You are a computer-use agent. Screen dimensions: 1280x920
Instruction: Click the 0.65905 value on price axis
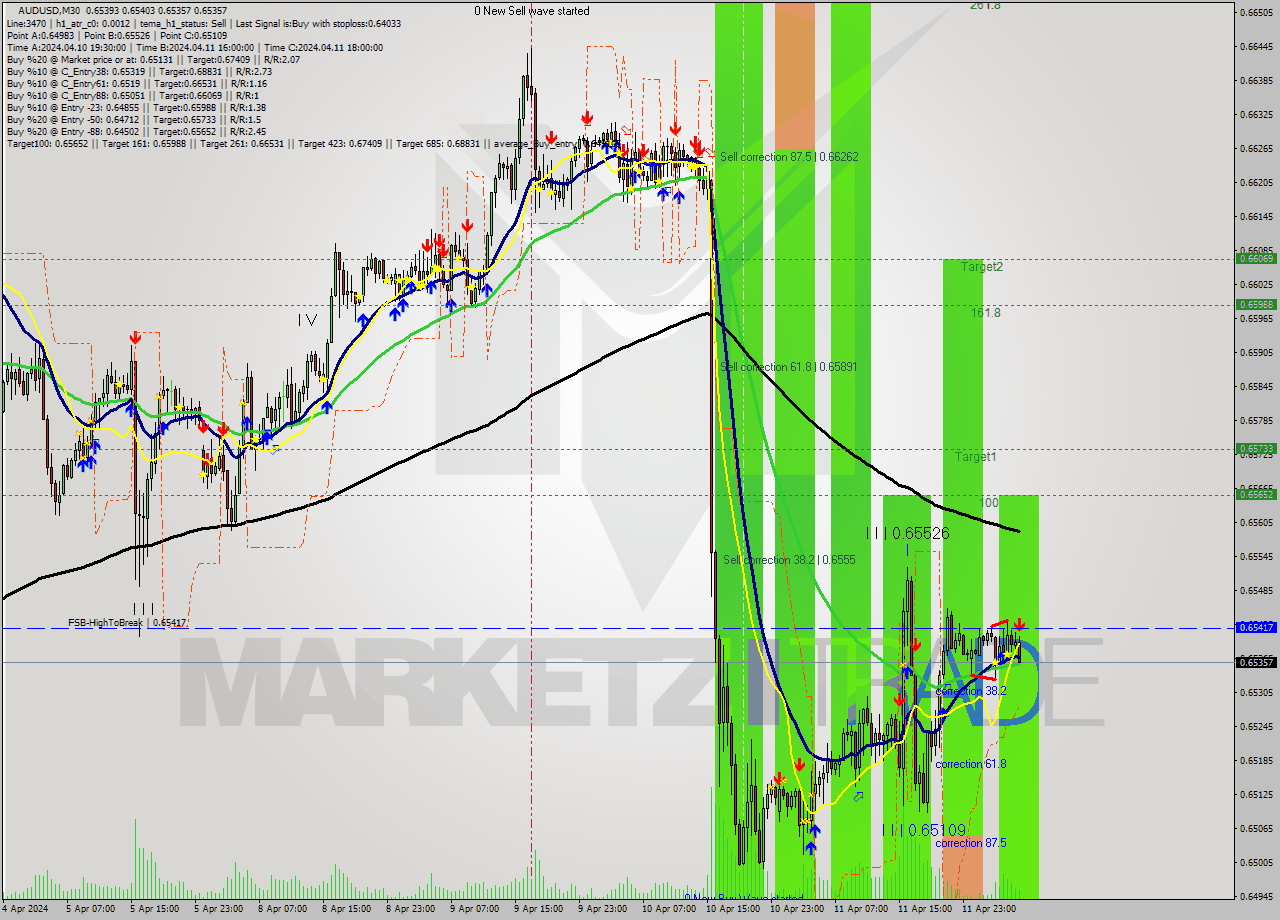pos(1256,352)
